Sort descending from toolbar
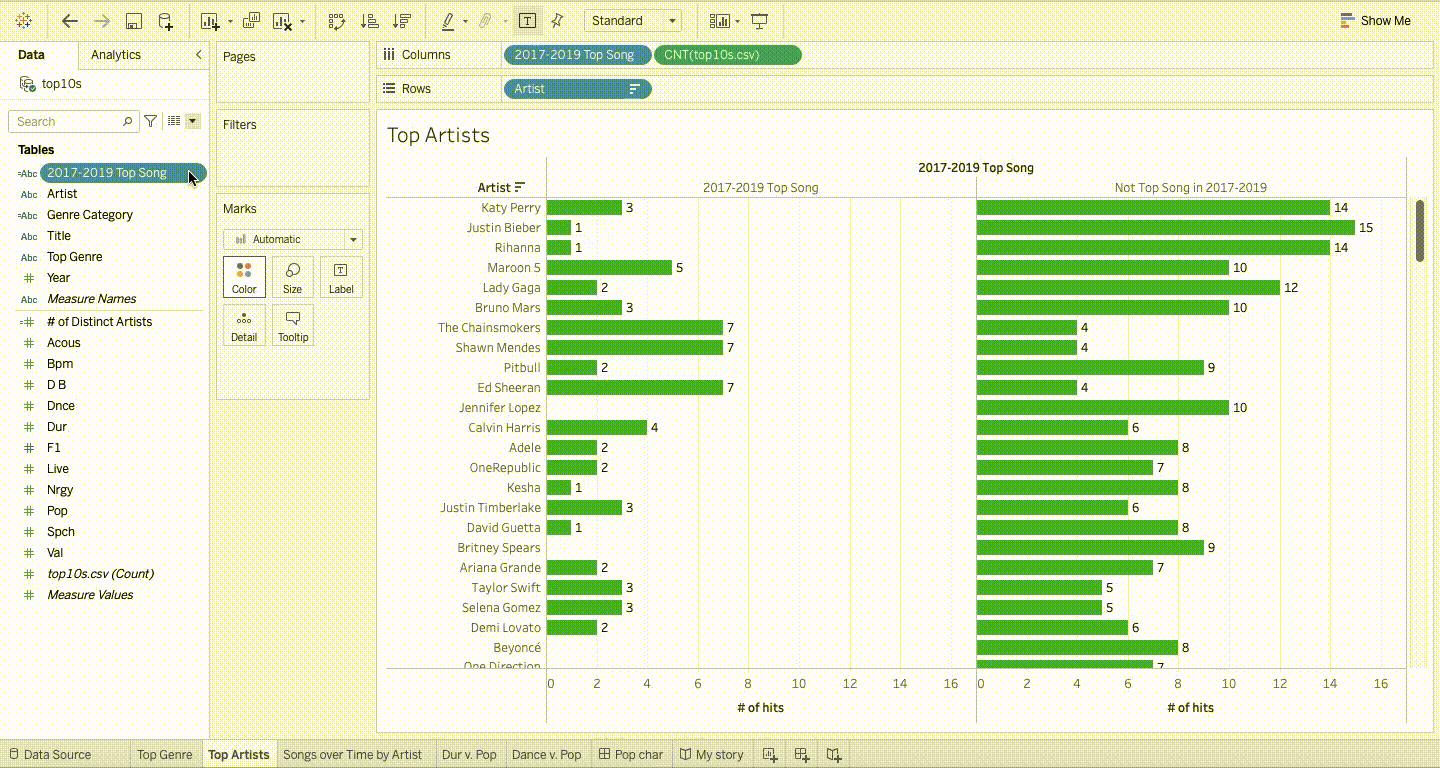Screen dimensions: 1440x768 [x=402, y=21]
